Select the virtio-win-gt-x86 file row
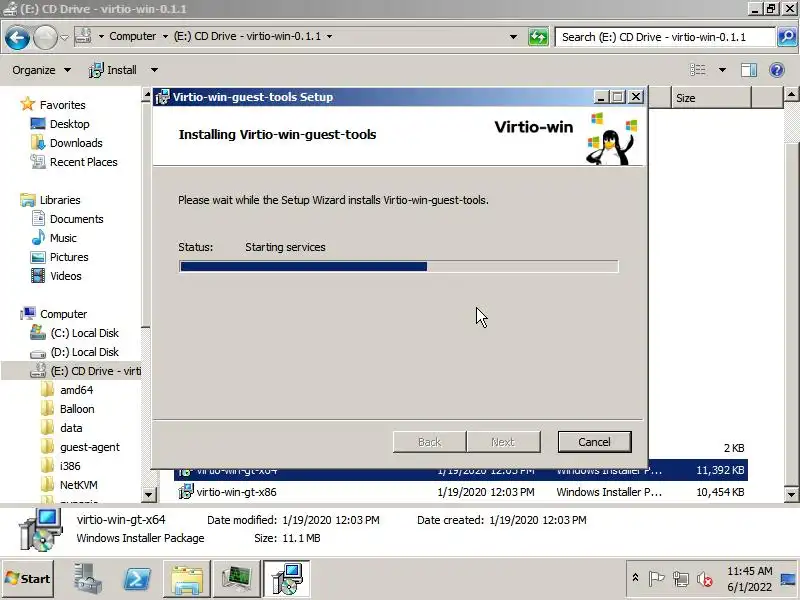800x600 pixels. (x=461, y=492)
